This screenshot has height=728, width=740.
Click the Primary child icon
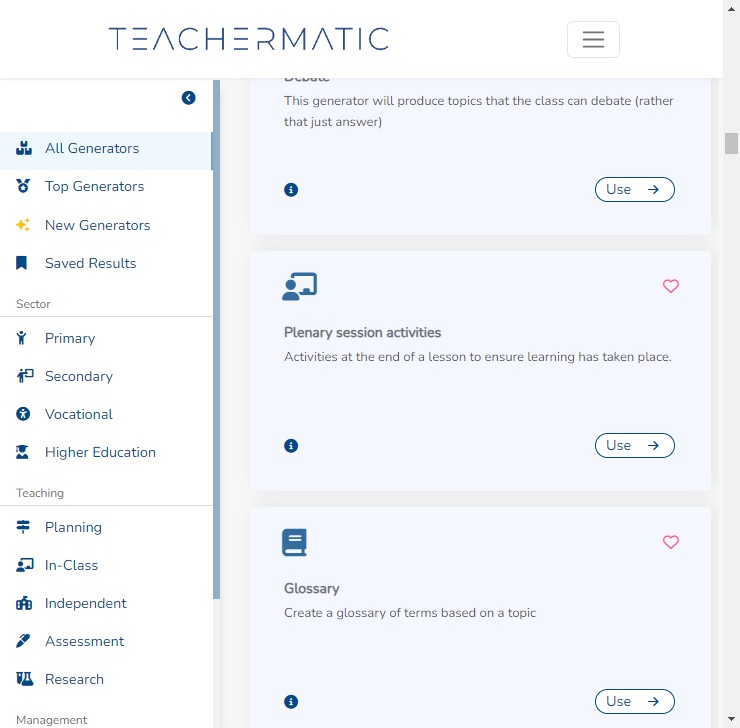[21, 338]
